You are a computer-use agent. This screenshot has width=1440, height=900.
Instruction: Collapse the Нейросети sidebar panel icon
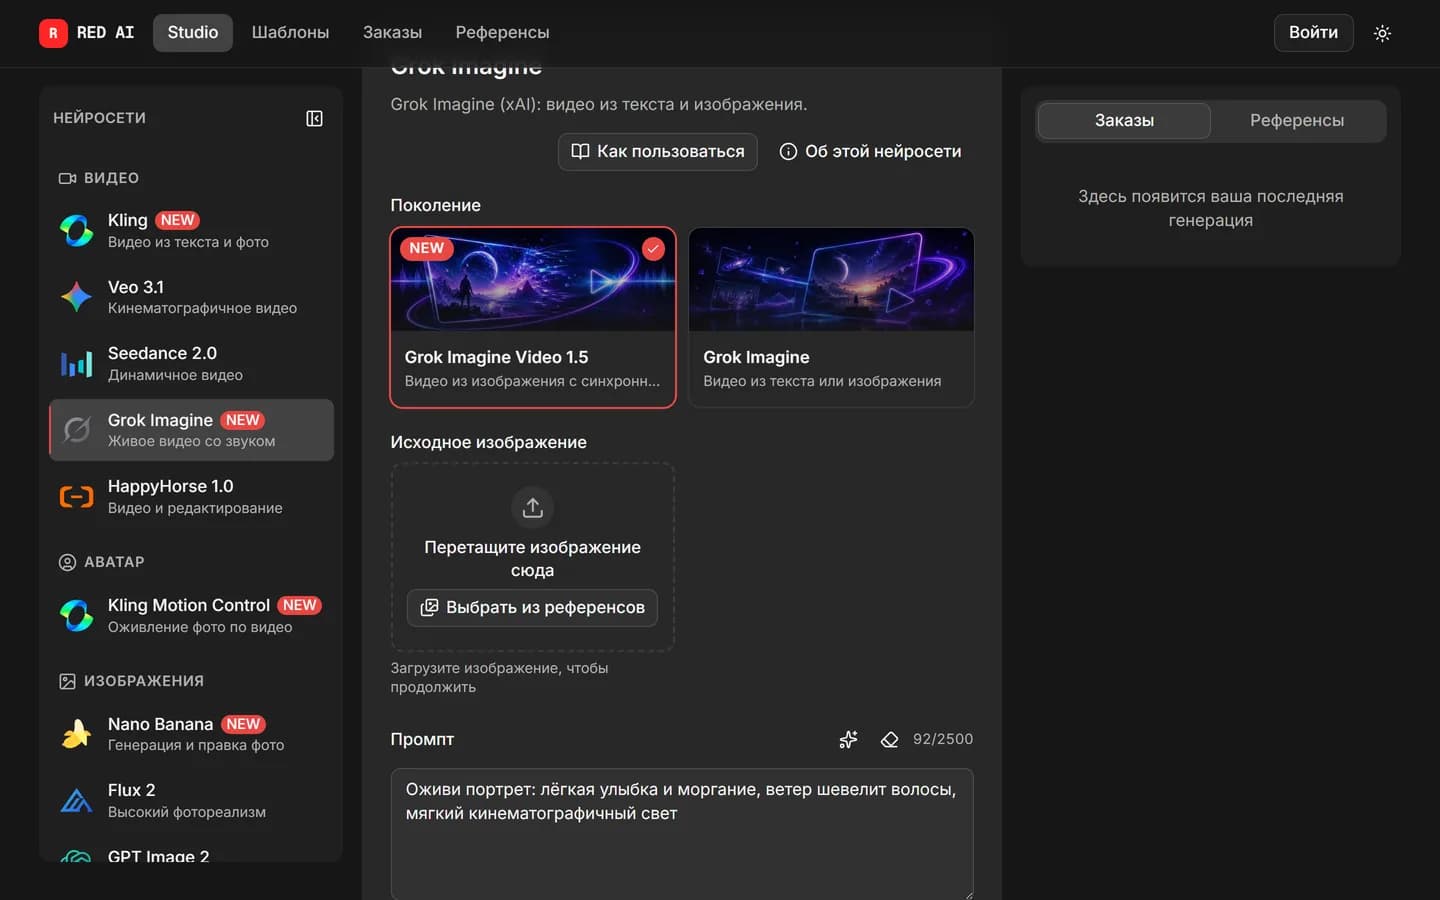(x=314, y=118)
